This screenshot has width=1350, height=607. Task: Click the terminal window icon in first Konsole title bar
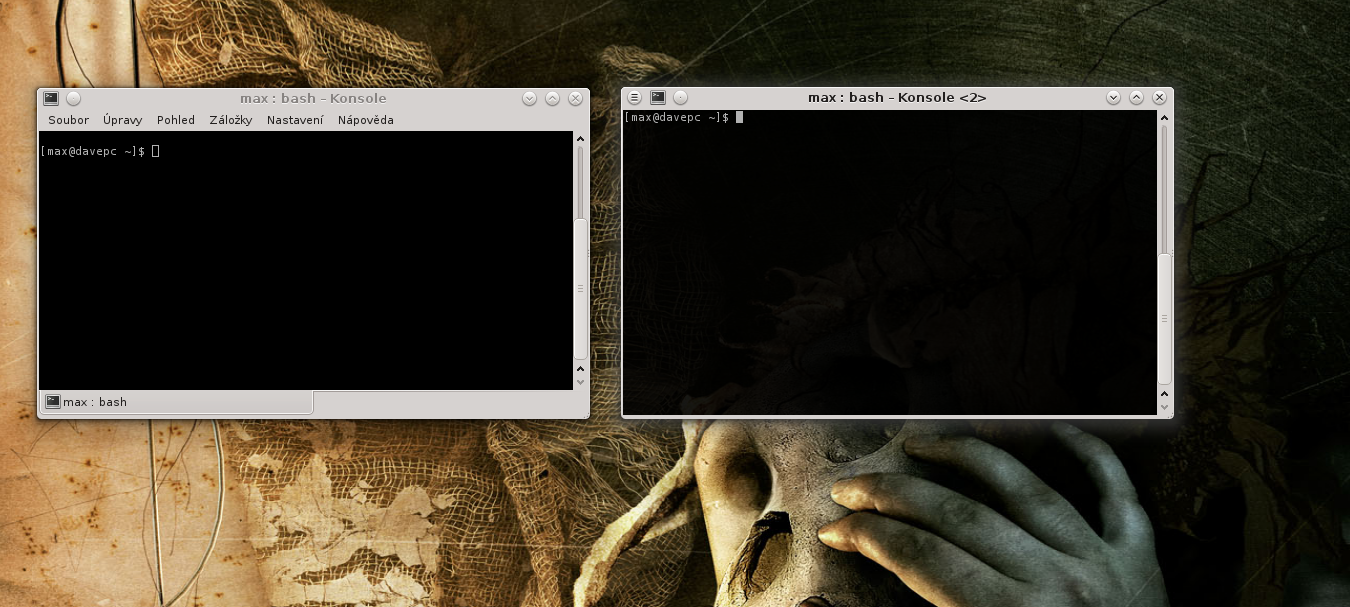coord(51,98)
